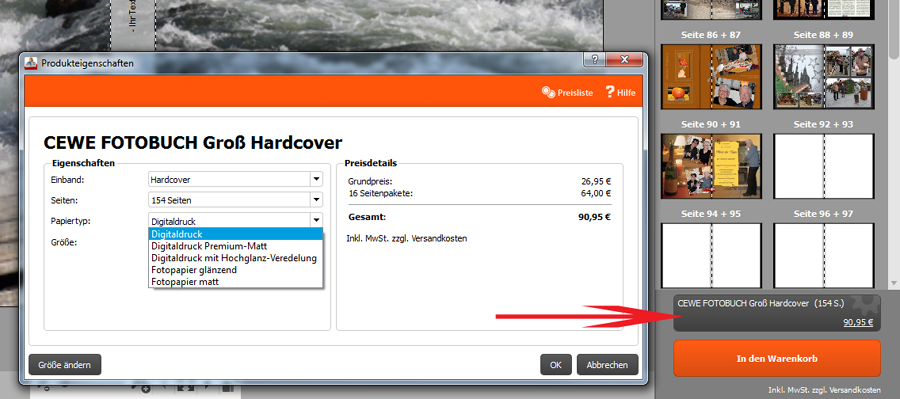
Task: Select Digitaldruck mit Hochglanz-Veredelung option
Action: [235, 258]
